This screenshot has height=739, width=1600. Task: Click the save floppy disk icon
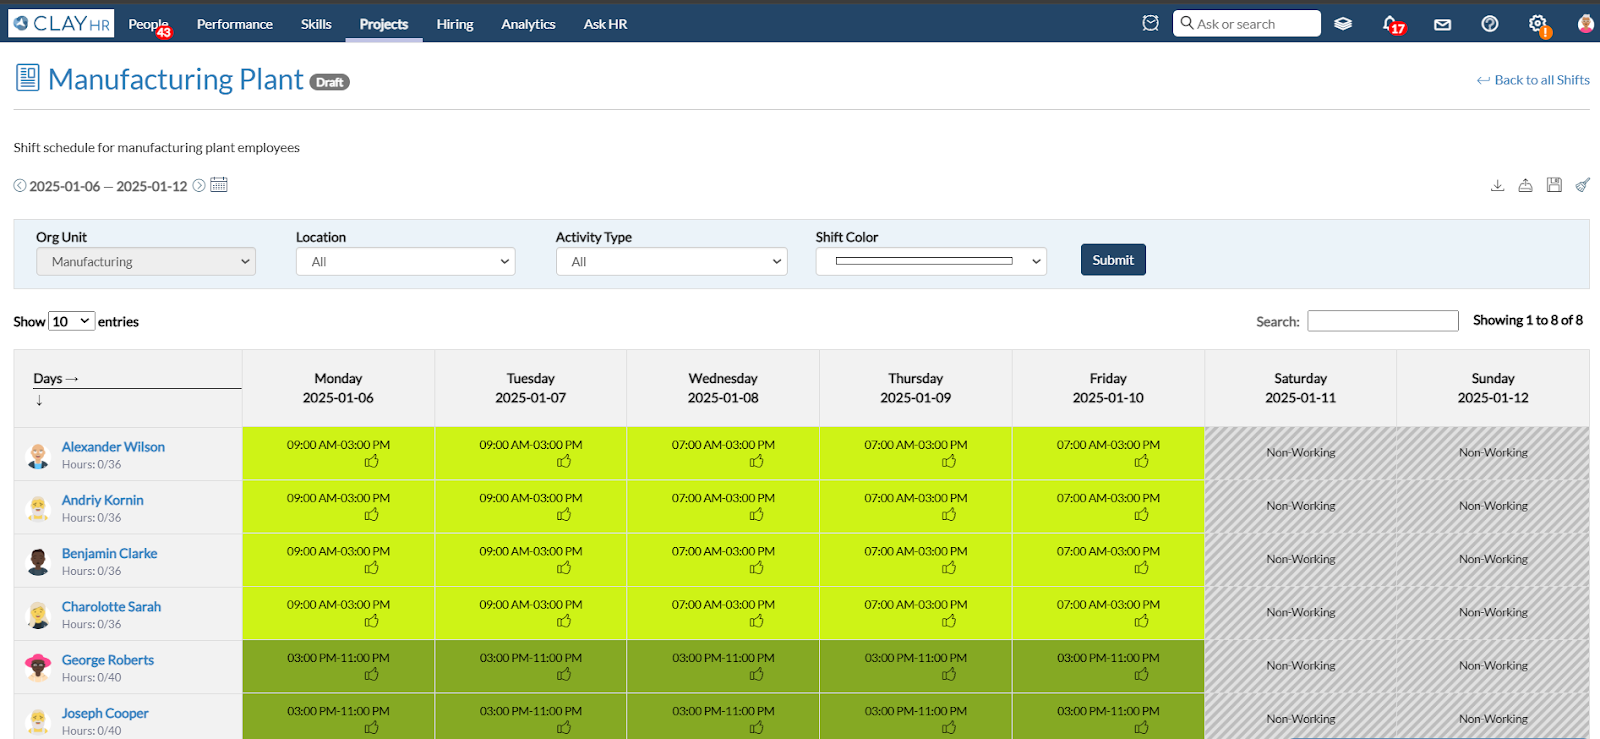click(x=1554, y=185)
